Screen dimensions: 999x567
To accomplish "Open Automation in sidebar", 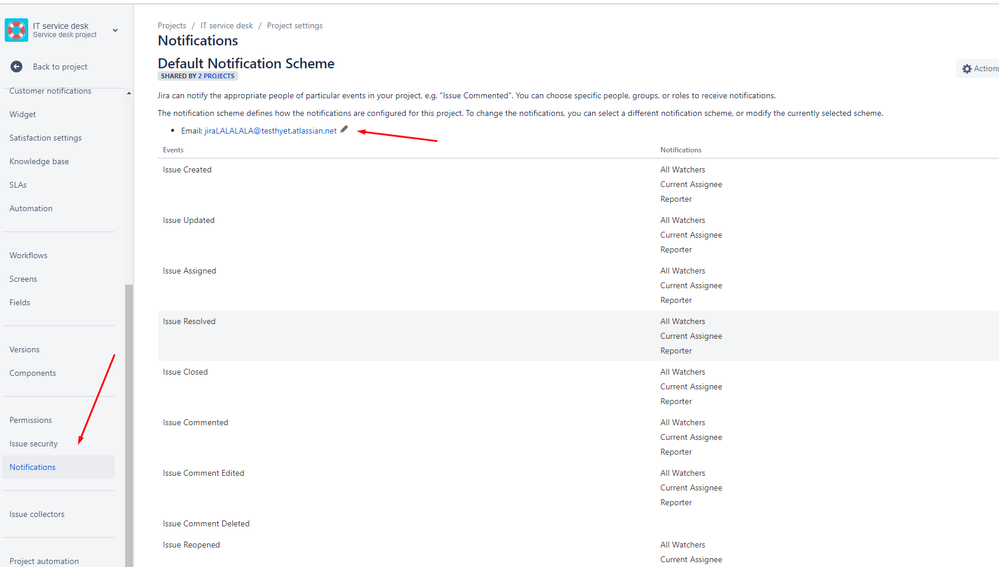I will pos(31,209).
